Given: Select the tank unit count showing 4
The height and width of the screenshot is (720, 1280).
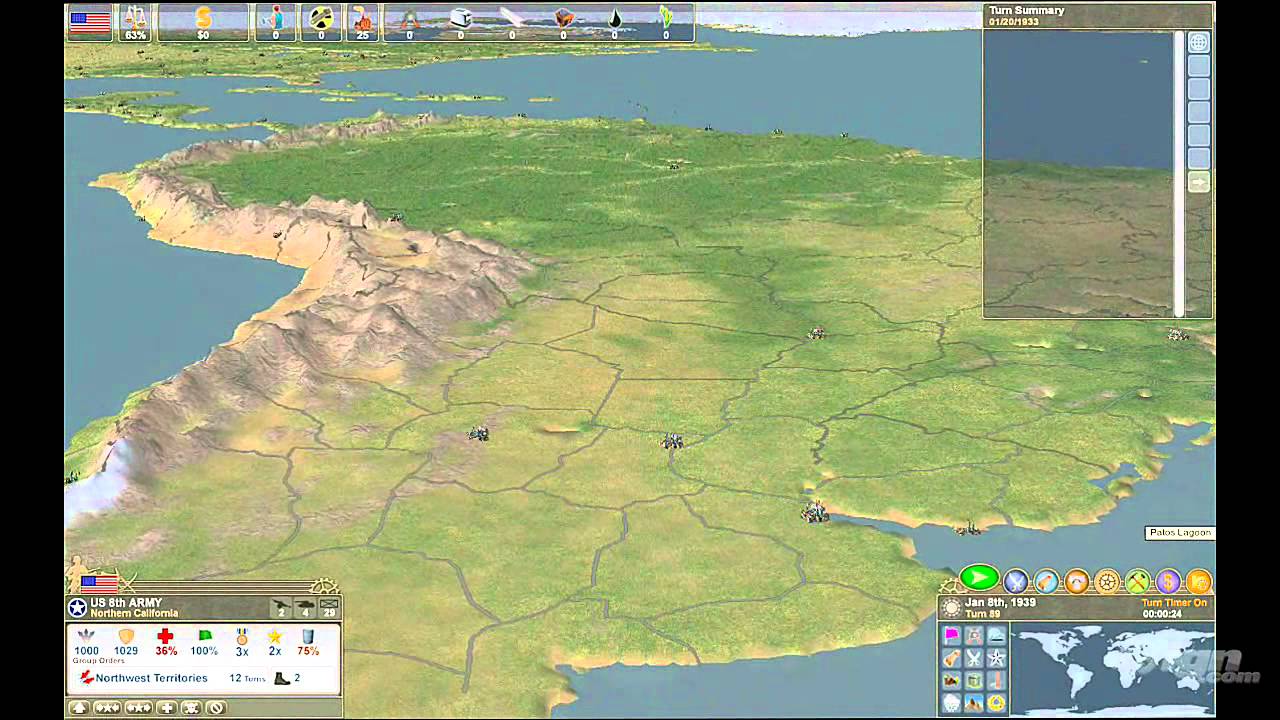Looking at the screenshot, I should pyautogui.click(x=306, y=607).
